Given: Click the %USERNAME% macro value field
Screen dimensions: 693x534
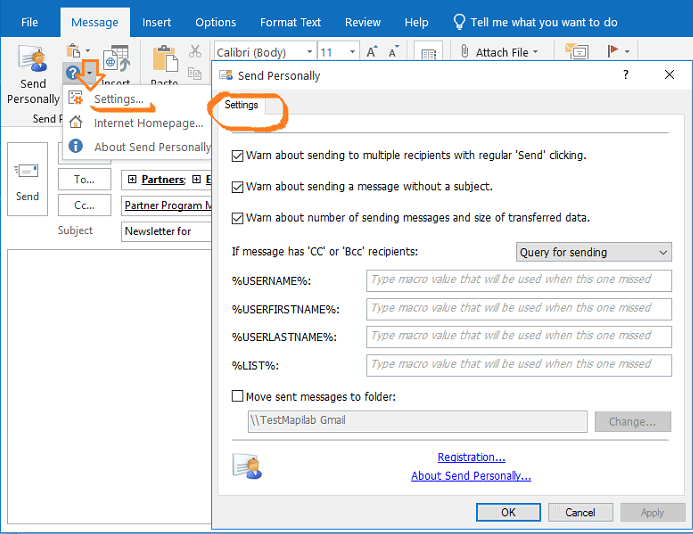Looking at the screenshot, I should pyautogui.click(x=519, y=280).
